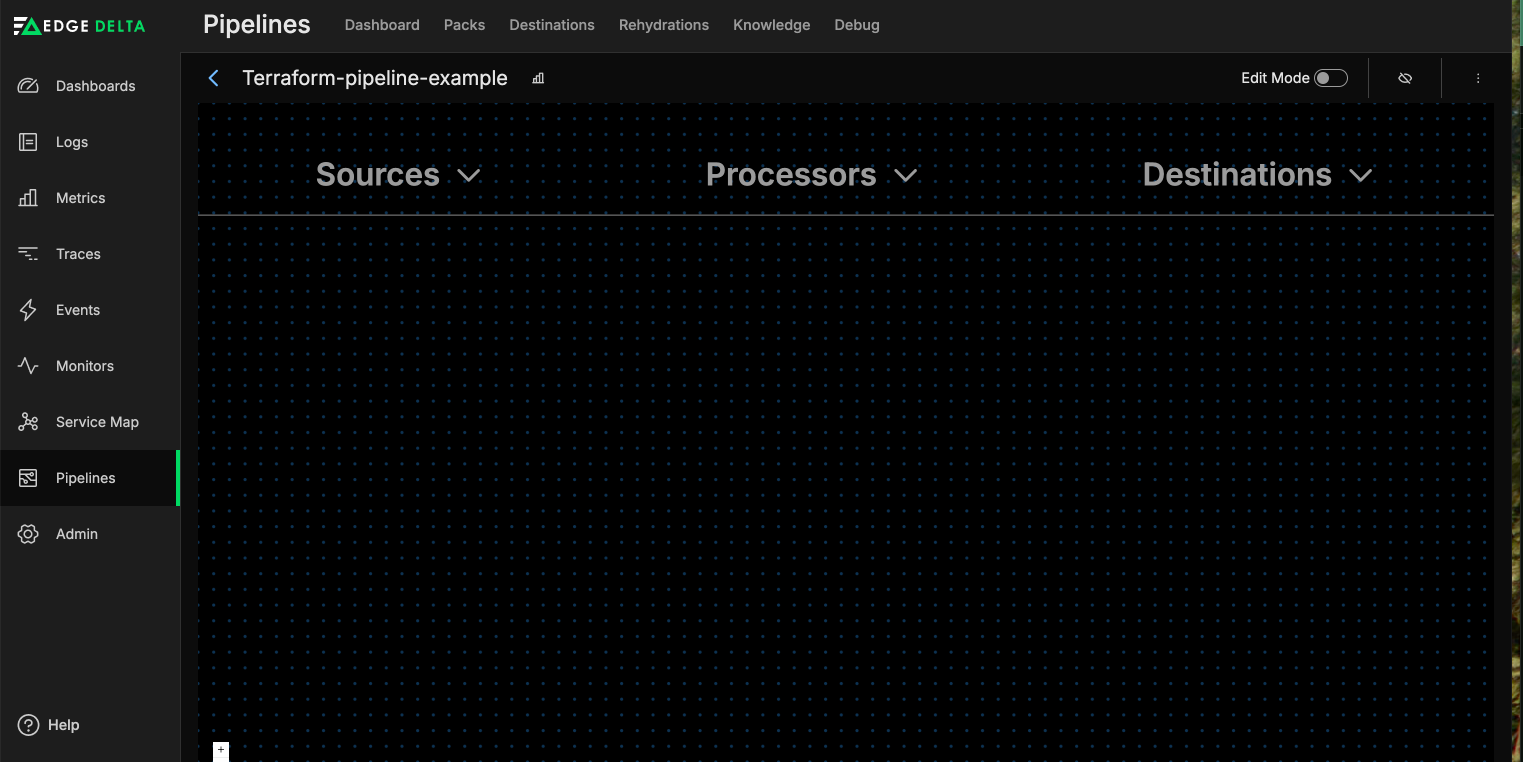Image resolution: width=1523 pixels, height=762 pixels.
Task: Click the zoom in plus button on canvas
Action: click(x=221, y=750)
